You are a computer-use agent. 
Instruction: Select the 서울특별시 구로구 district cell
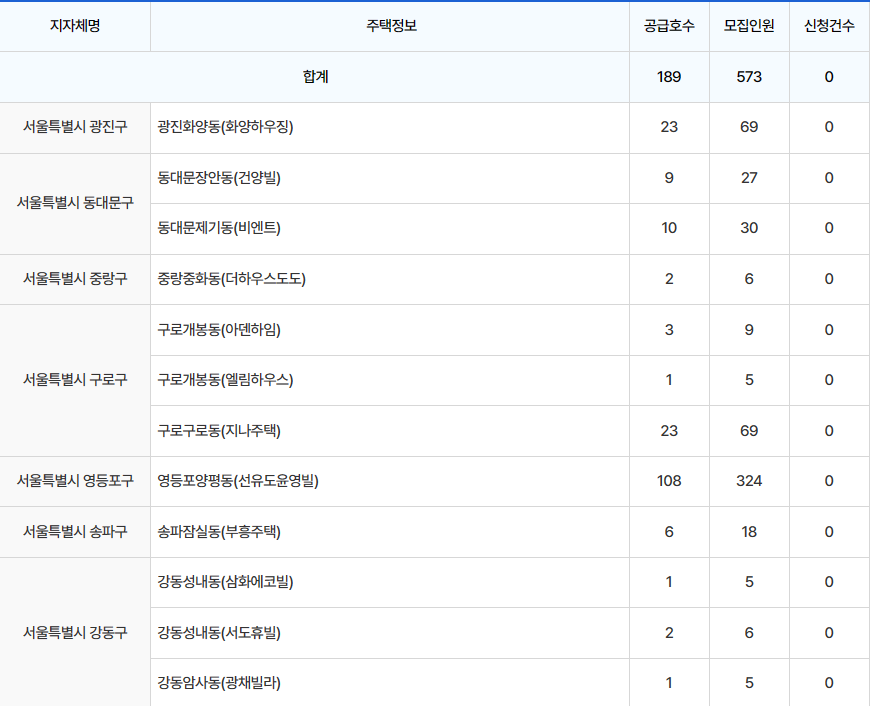pos(75,380)
